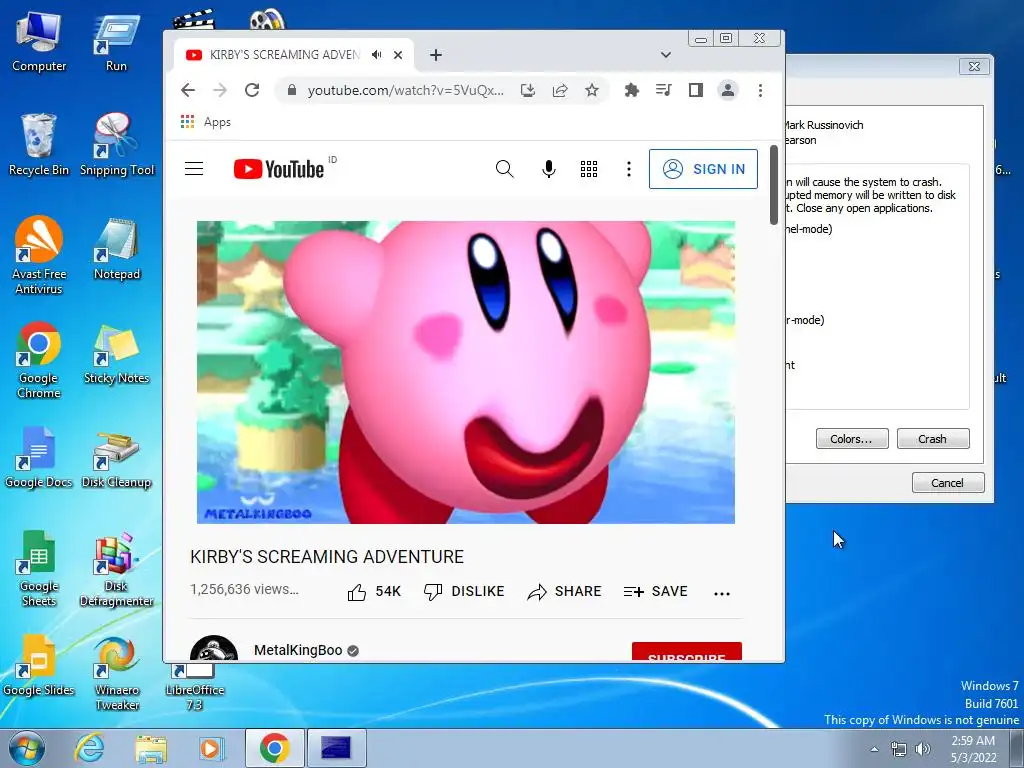
Task: Click Crash button in background dialog
Action: (x=933, y=439)
